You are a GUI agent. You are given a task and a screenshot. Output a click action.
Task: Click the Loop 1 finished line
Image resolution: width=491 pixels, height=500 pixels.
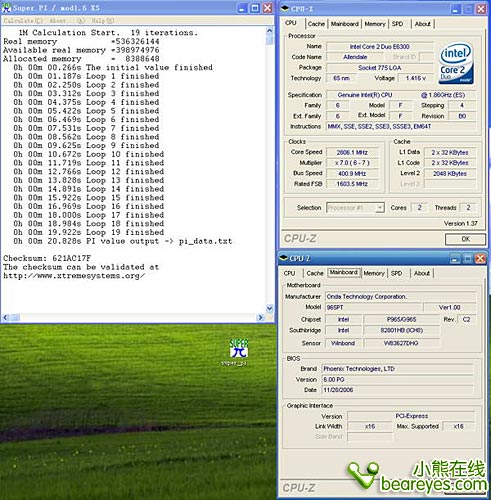[x=86, y=76]
